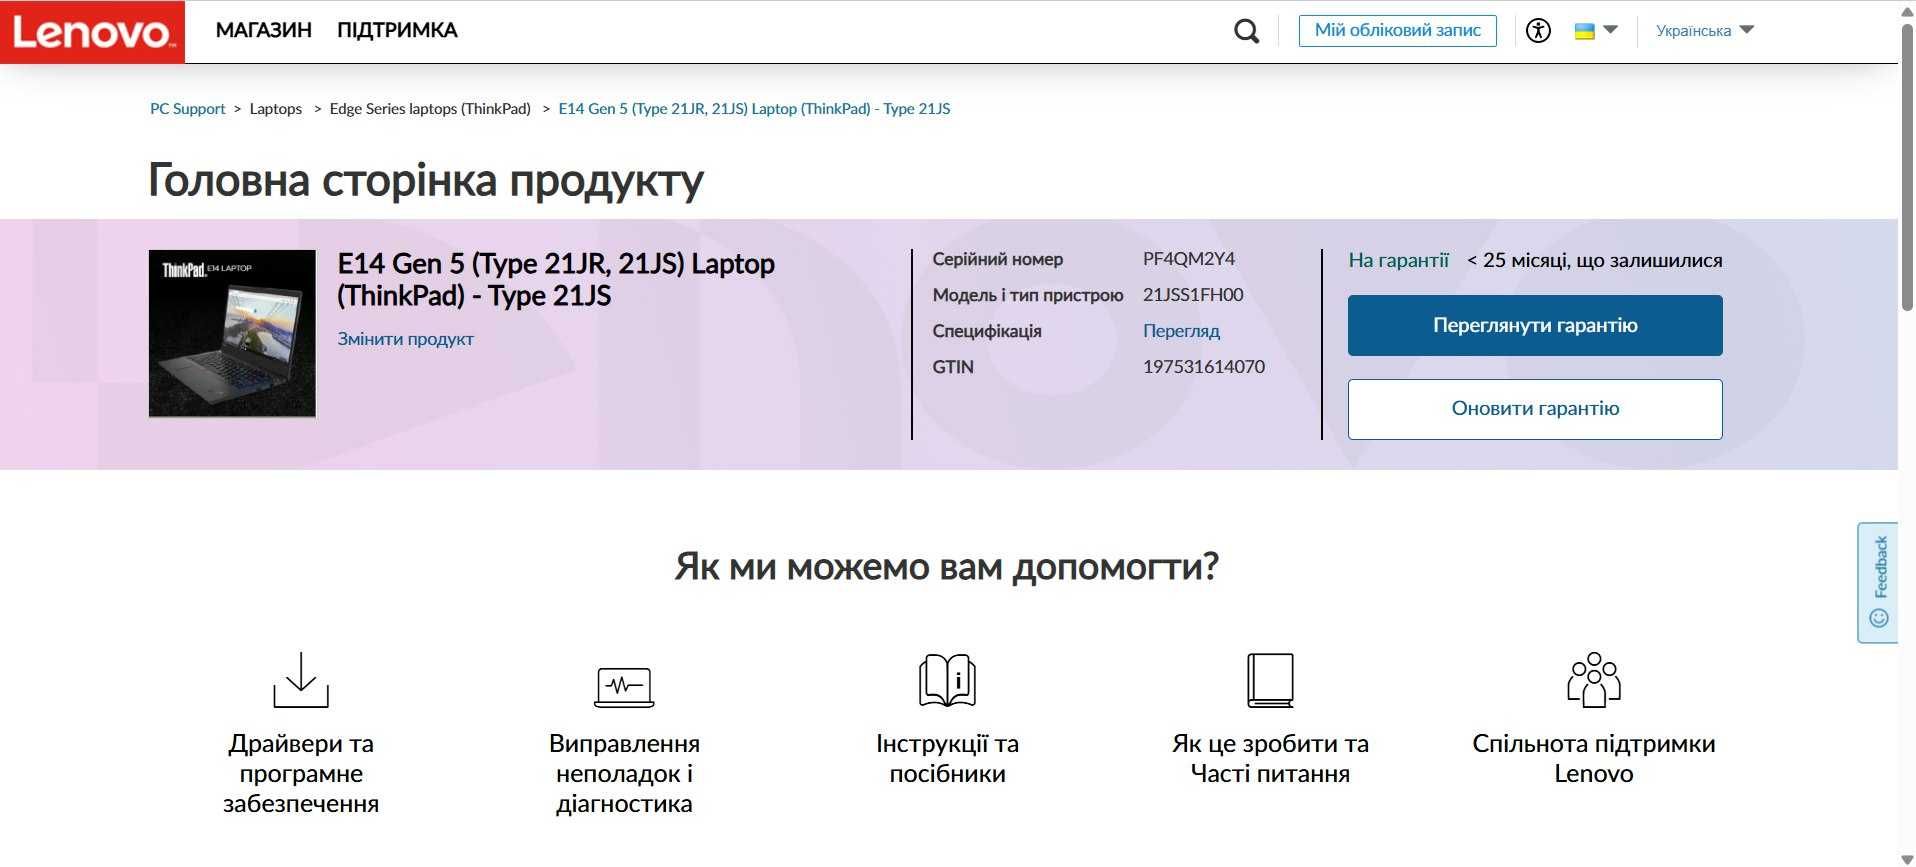This screenshot has width=1916, height=867.
Task: Click the how-to closed book icon
Action: (1270, 680)
